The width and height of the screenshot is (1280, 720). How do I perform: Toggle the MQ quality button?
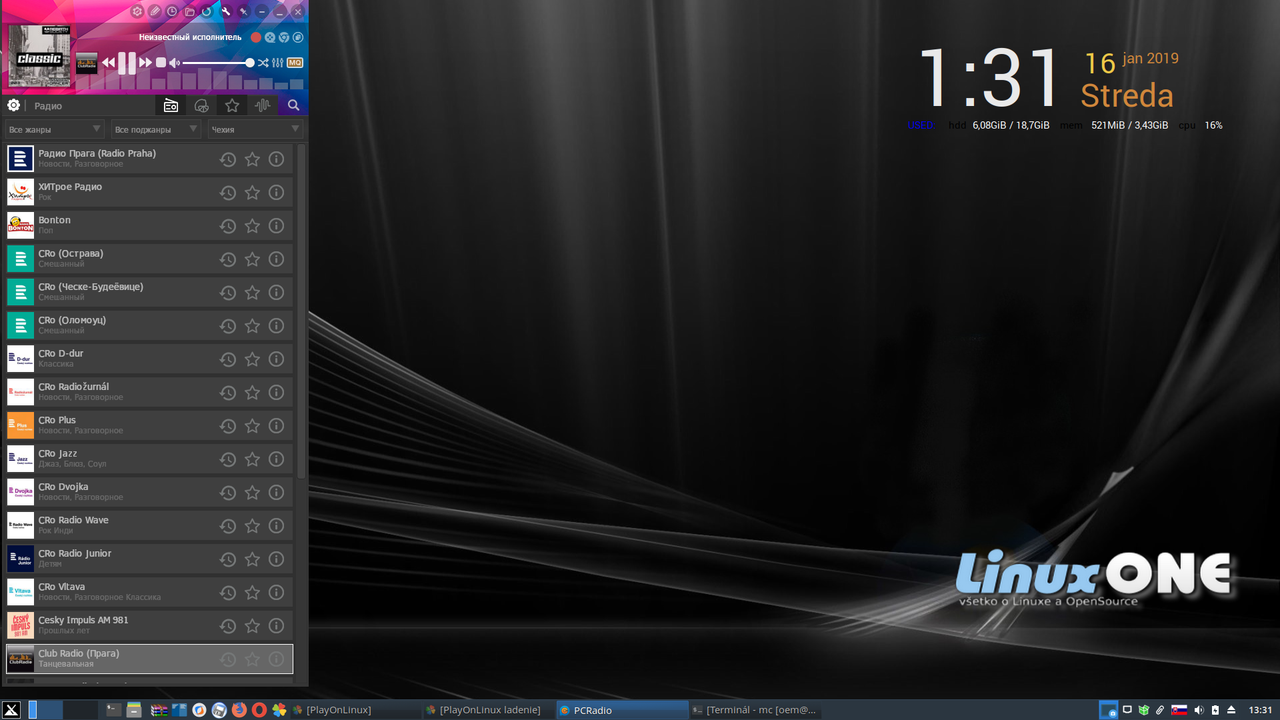tap(295, 63)
